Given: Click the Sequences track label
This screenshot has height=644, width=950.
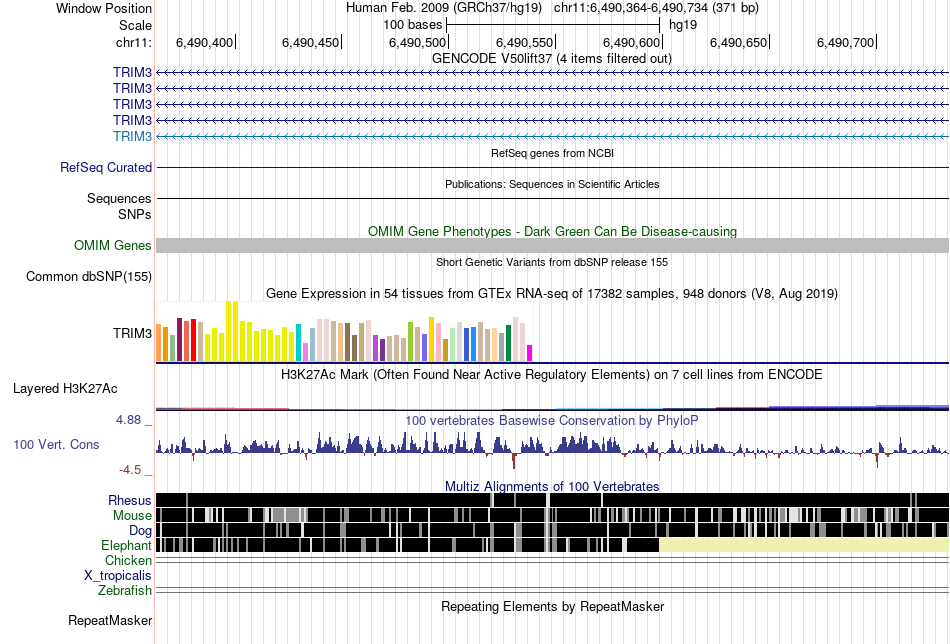Looking at the screenshot, I should 119,199.
